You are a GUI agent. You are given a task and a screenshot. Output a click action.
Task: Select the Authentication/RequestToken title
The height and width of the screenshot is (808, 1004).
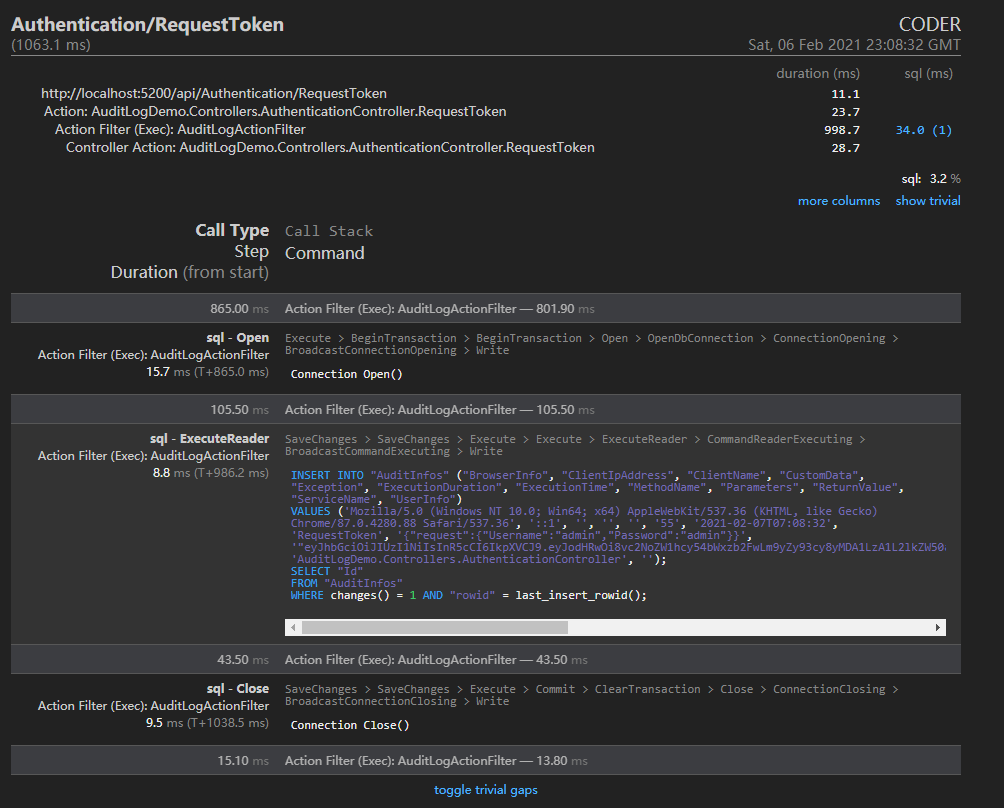click(147, 24)
